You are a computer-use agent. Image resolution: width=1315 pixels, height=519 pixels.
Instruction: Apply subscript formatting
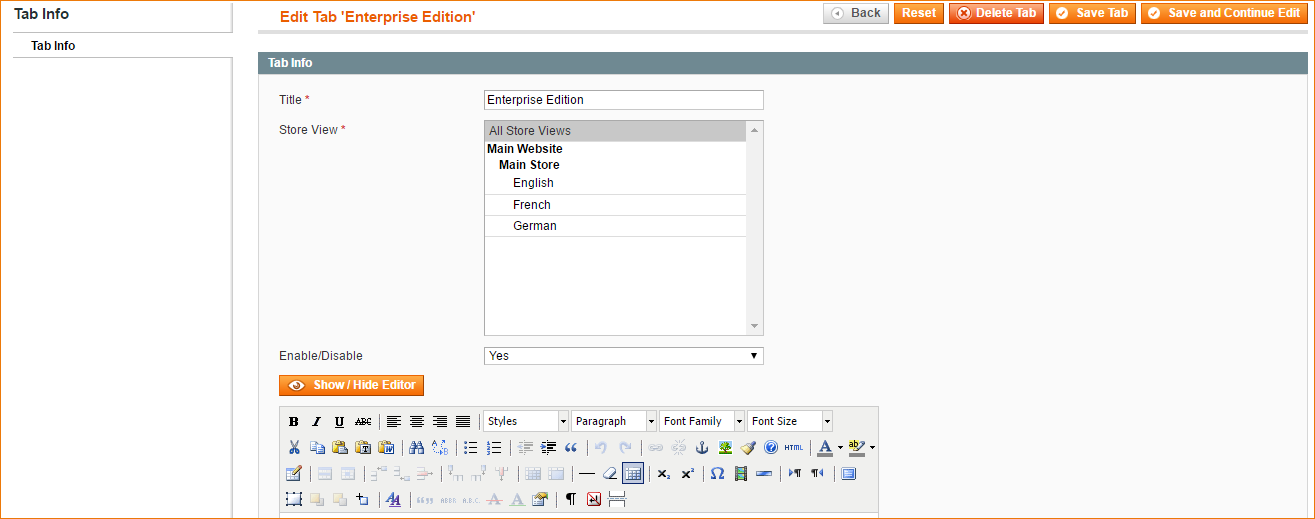(x=664, y=474)
